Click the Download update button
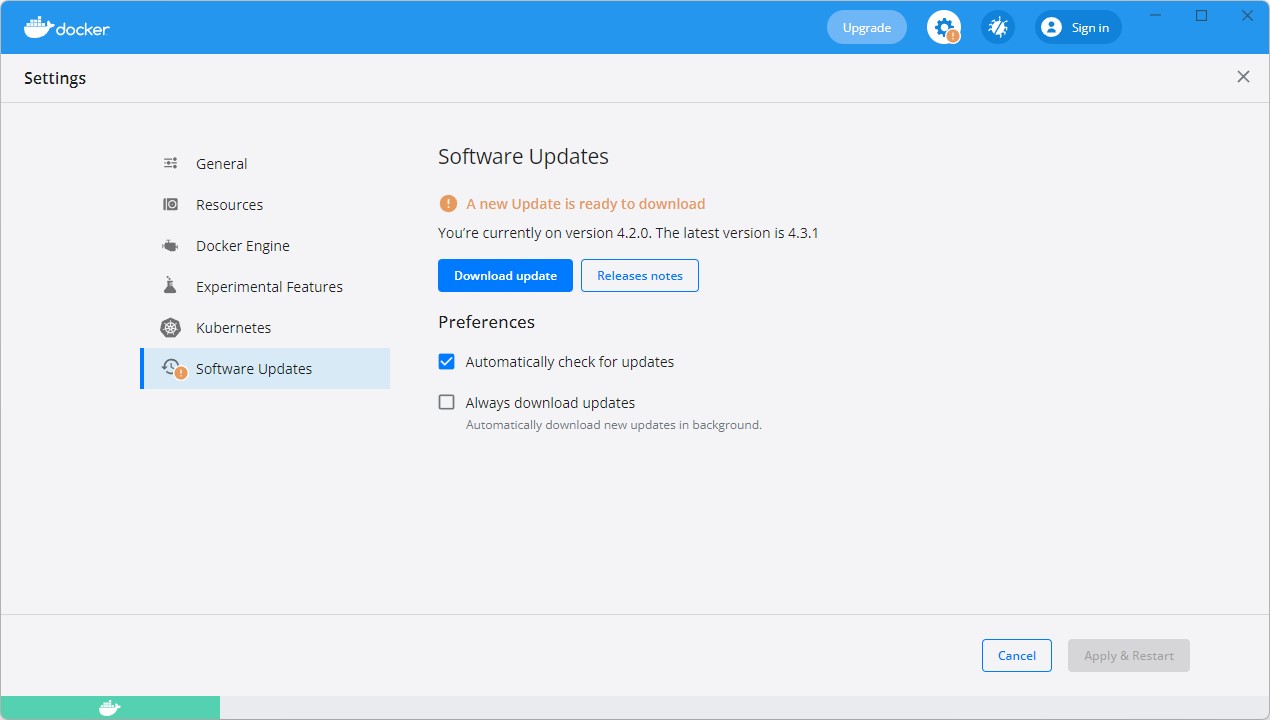 pos(505,275)
